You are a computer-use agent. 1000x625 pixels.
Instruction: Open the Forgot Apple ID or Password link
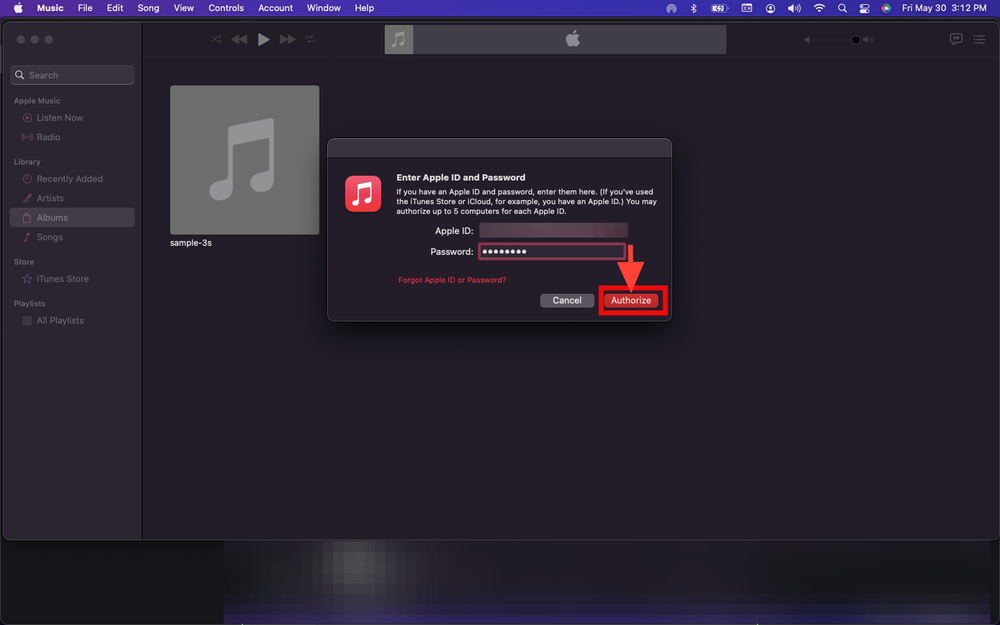point(451,280)
